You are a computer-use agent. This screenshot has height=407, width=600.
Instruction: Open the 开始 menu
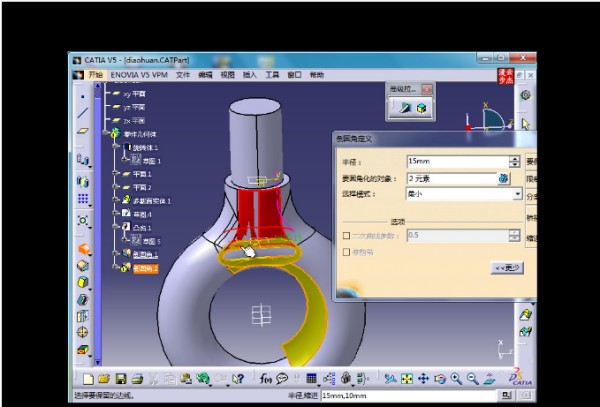point(96,75)
